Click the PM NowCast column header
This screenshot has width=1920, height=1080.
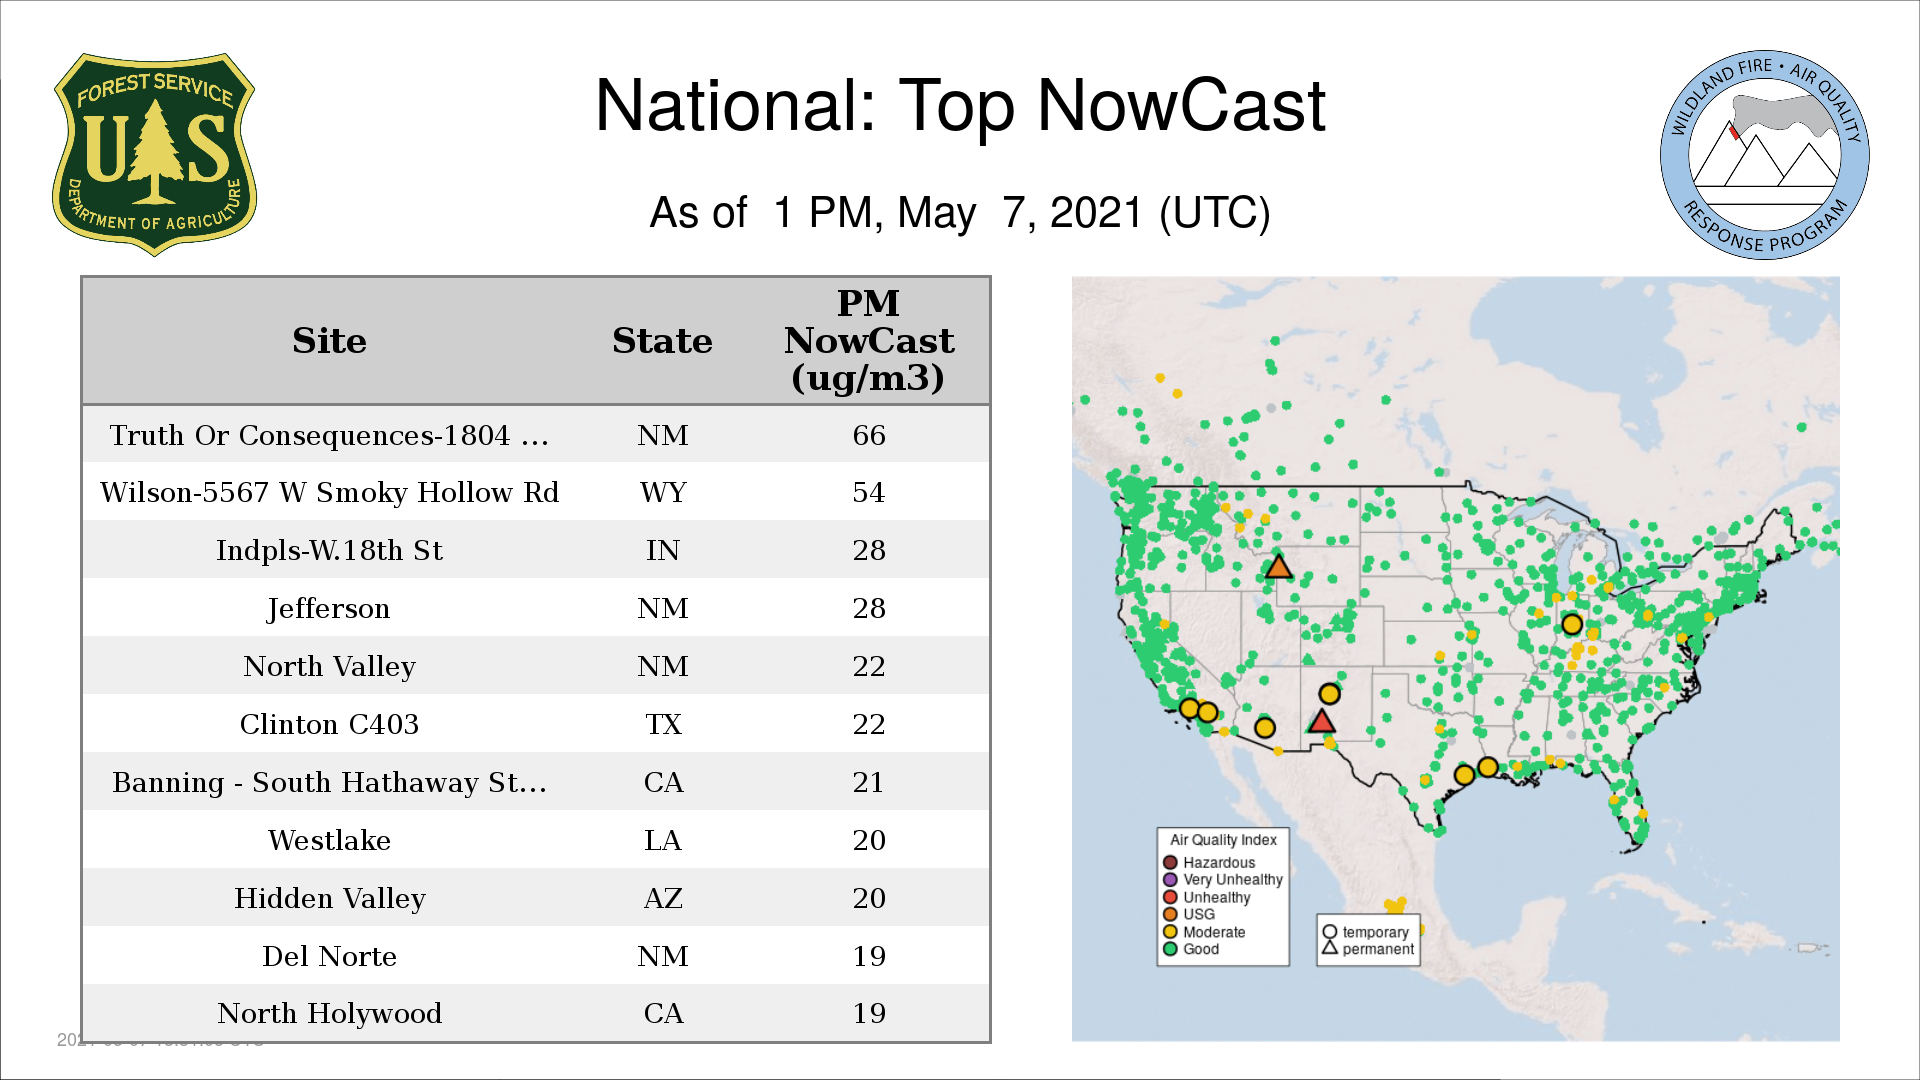[x=868, y=341]
